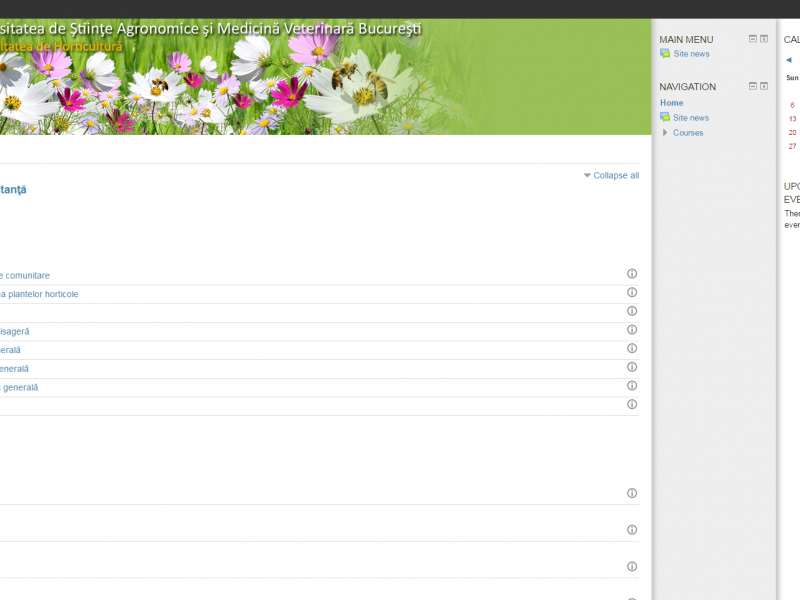Show info for the 'enerală' course
The width and height of the screenshot is (800, 600).
click(632, 367)
